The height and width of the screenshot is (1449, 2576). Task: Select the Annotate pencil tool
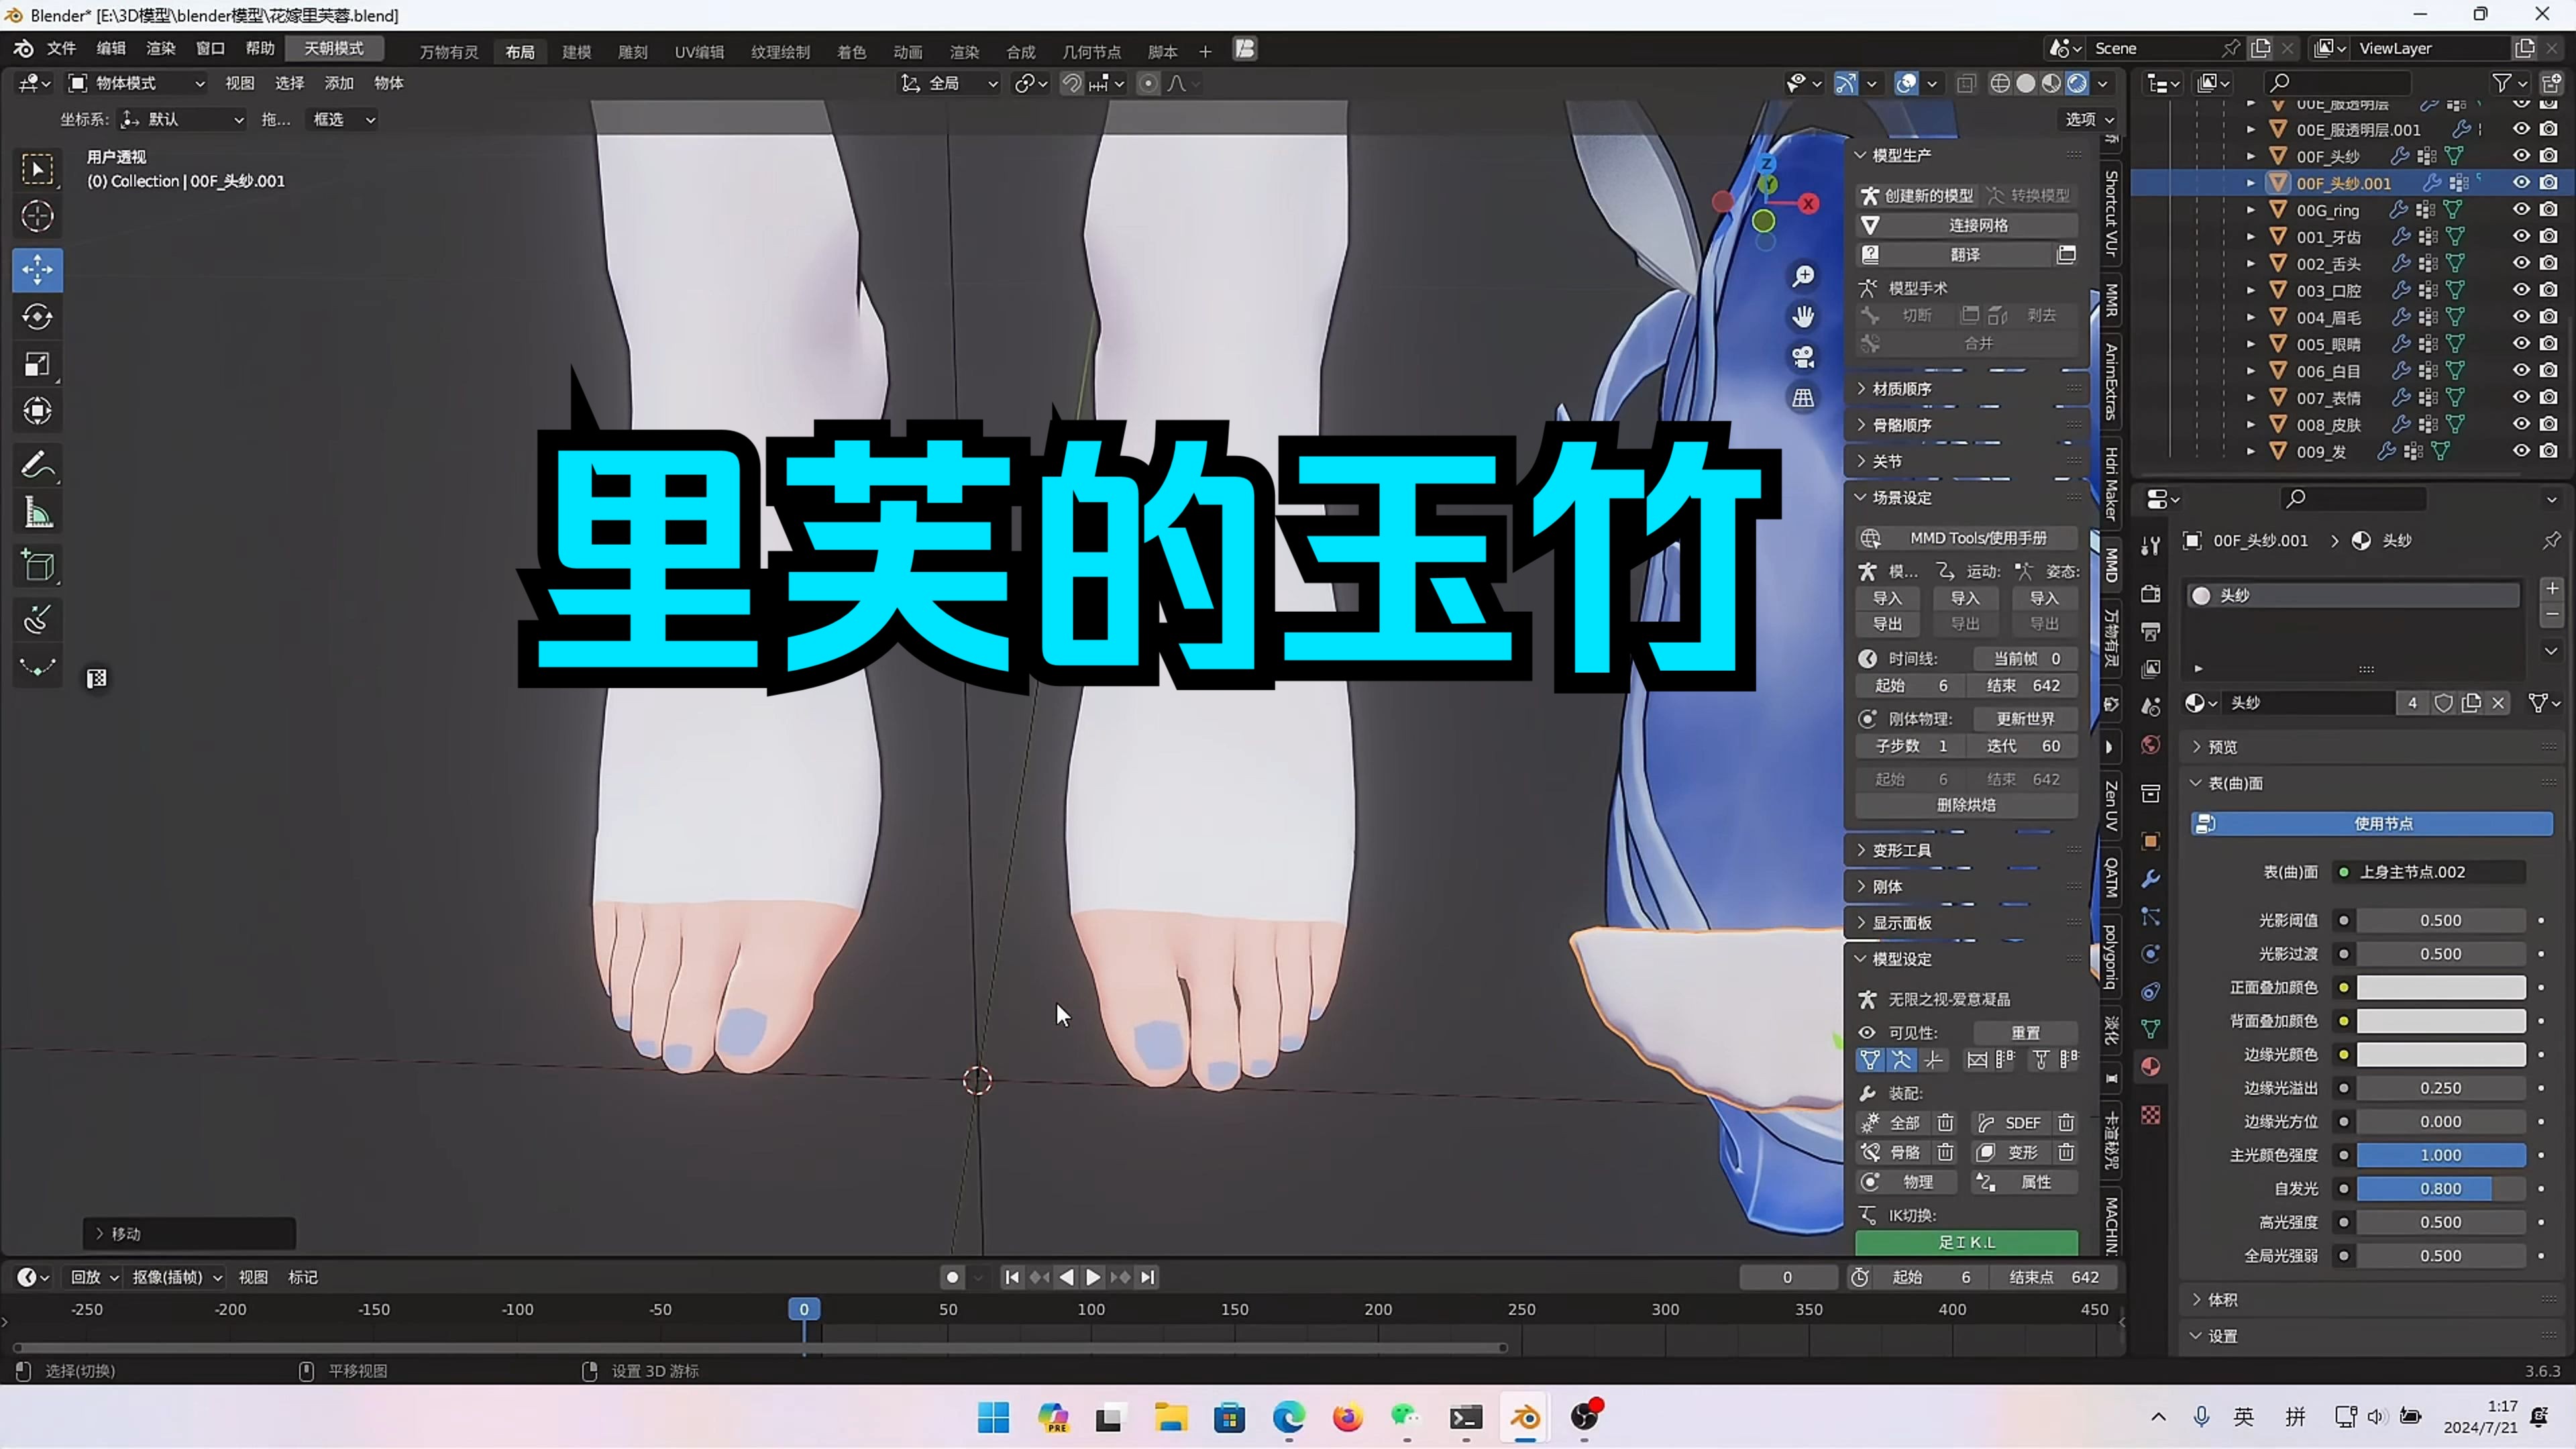click(x=37, y=465)
